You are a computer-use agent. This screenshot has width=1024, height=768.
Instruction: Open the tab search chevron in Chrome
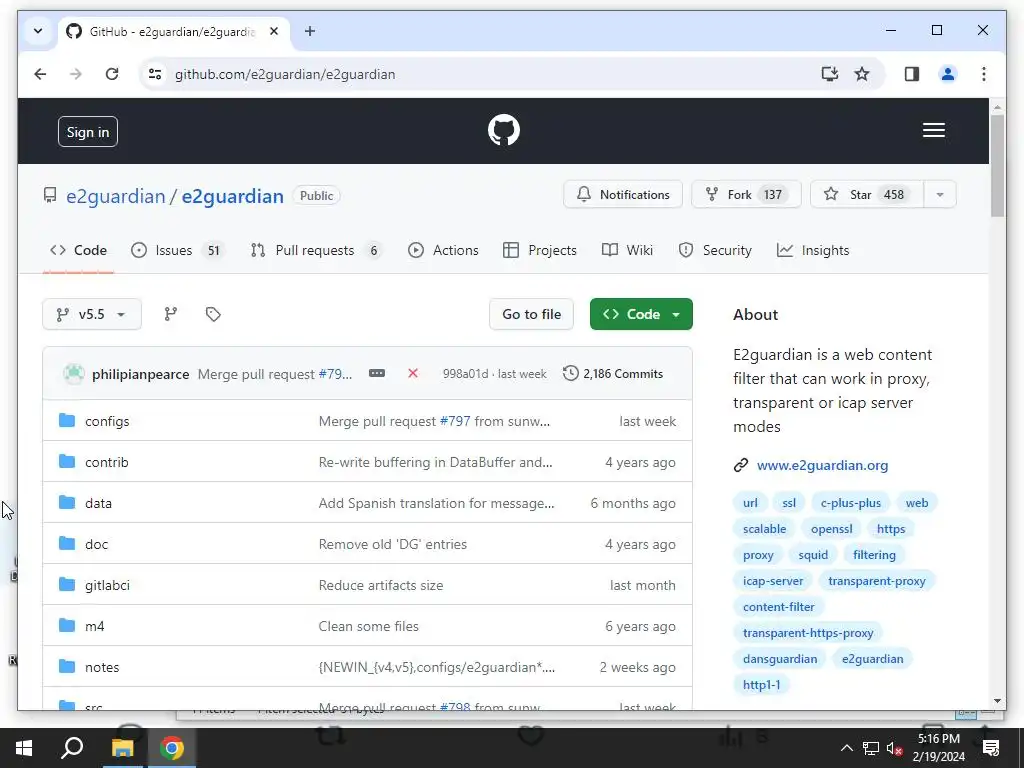[x=38, y=31]
